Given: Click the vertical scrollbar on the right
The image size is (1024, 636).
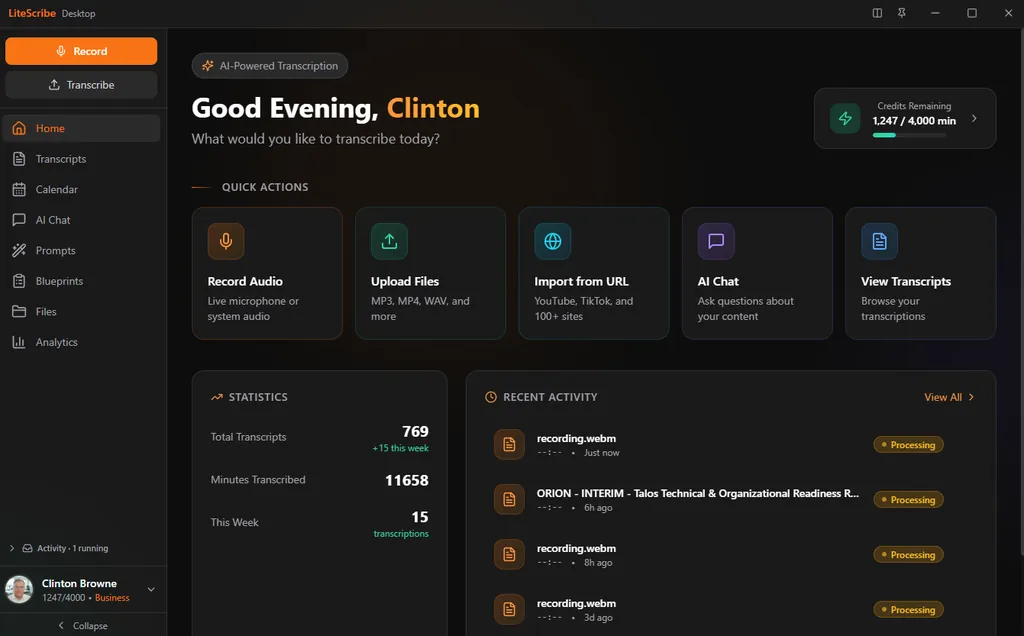Looking at the screenshot, I should [1021, 294].
